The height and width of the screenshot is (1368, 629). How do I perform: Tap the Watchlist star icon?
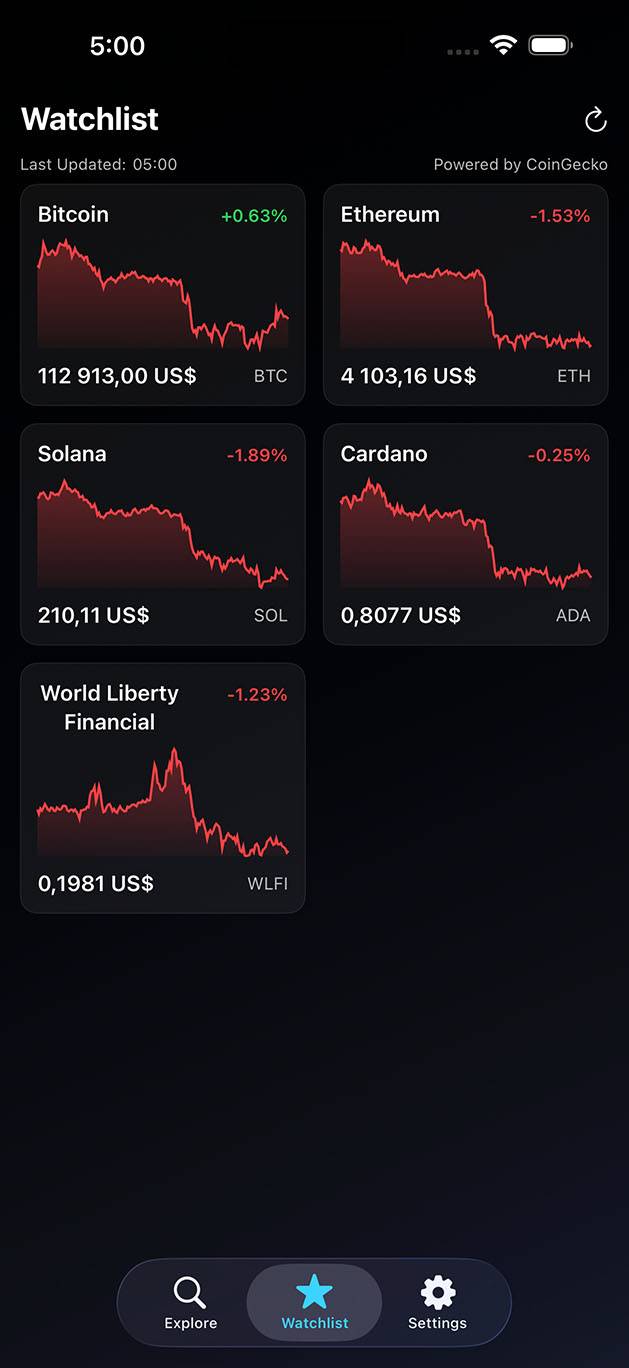point(314,1291)
